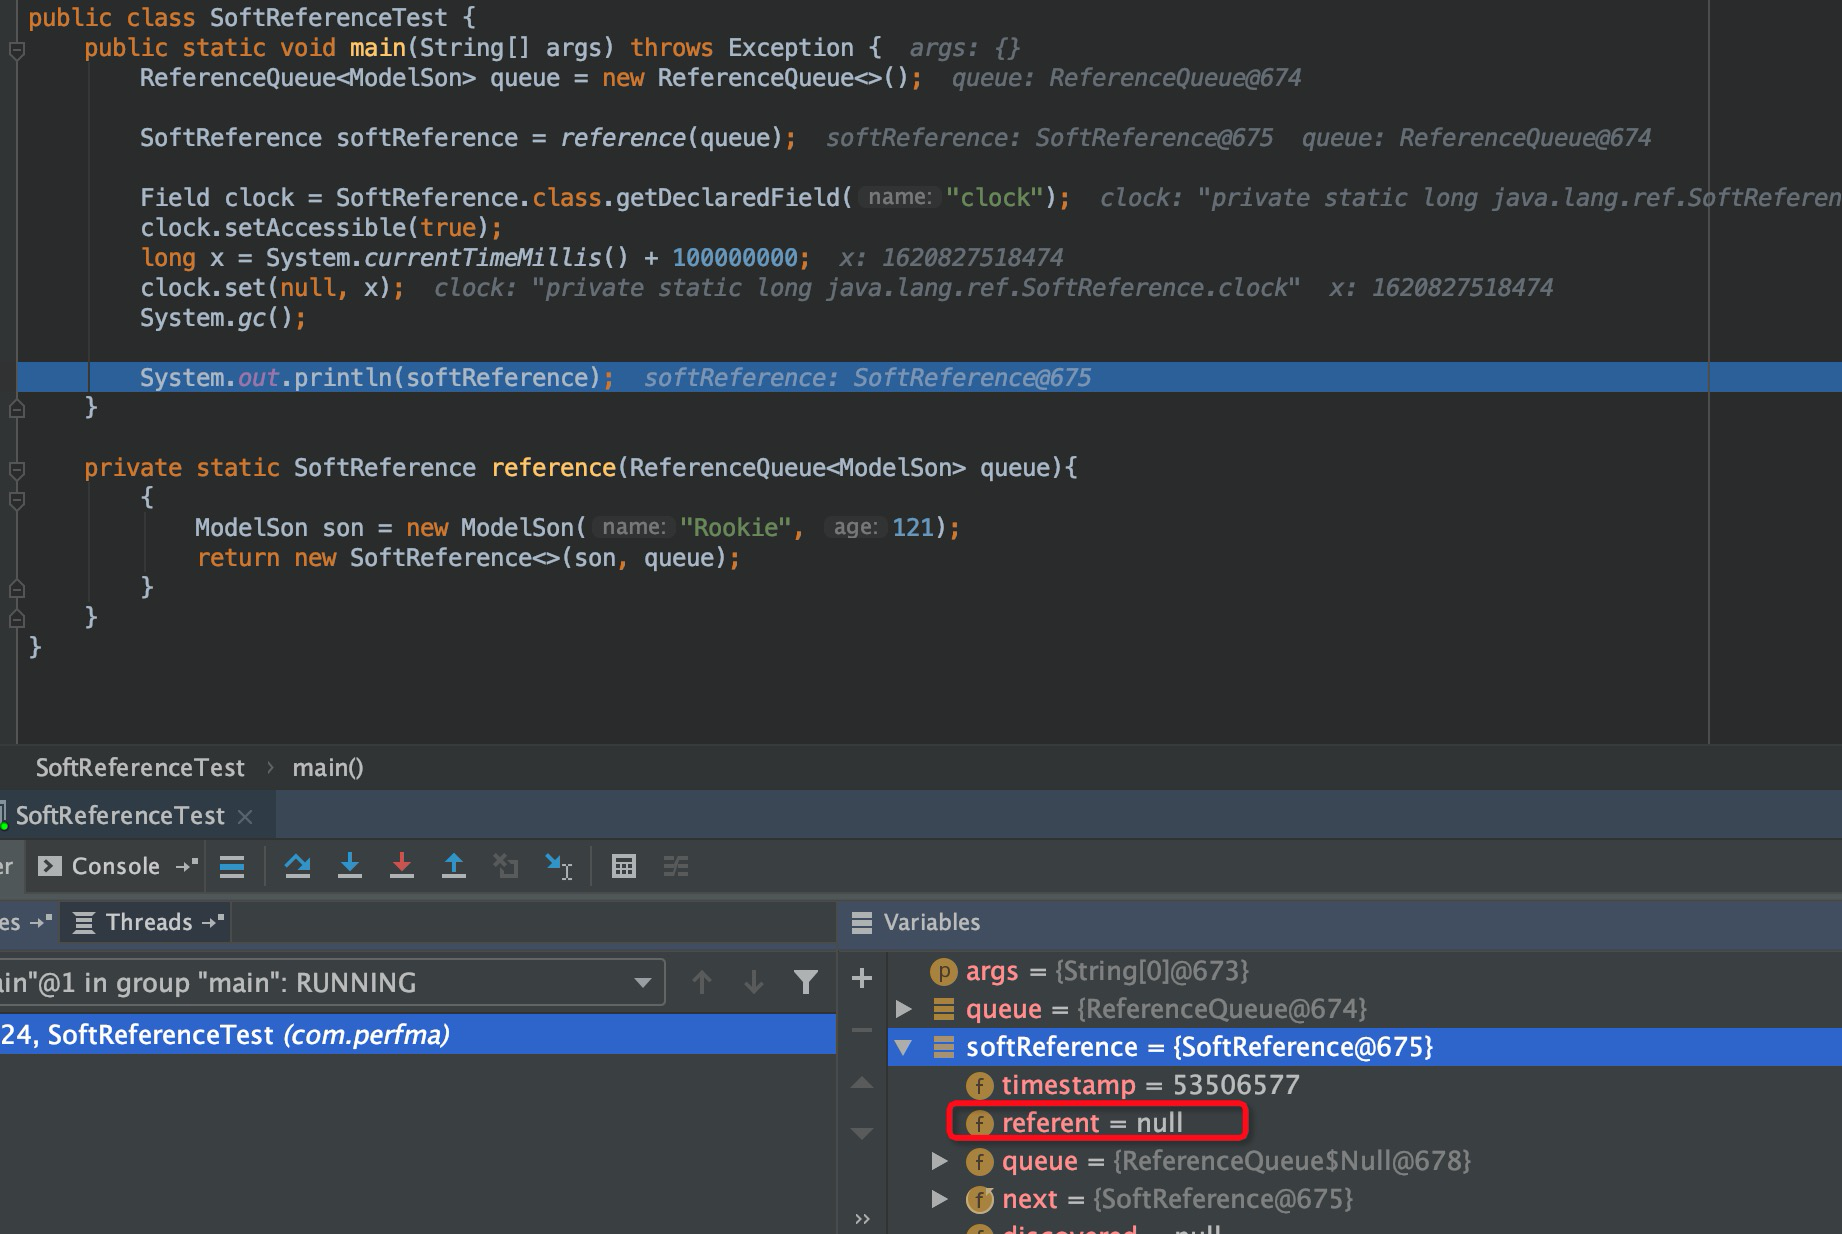This screenshot has width=1842, height=1234.
Task: Click main() in the breadcrumb bar
Action: tap(328, 768)
